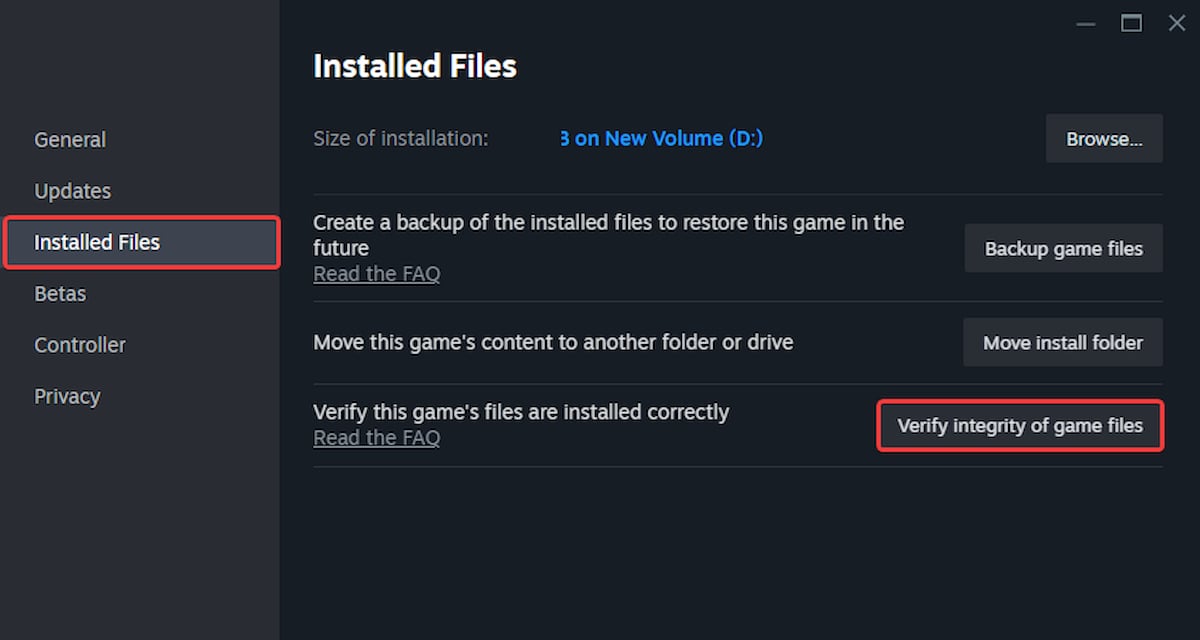Open Read the FAQ link about verifying files
Screen dimensions: 1200x640
pos(376,438)
